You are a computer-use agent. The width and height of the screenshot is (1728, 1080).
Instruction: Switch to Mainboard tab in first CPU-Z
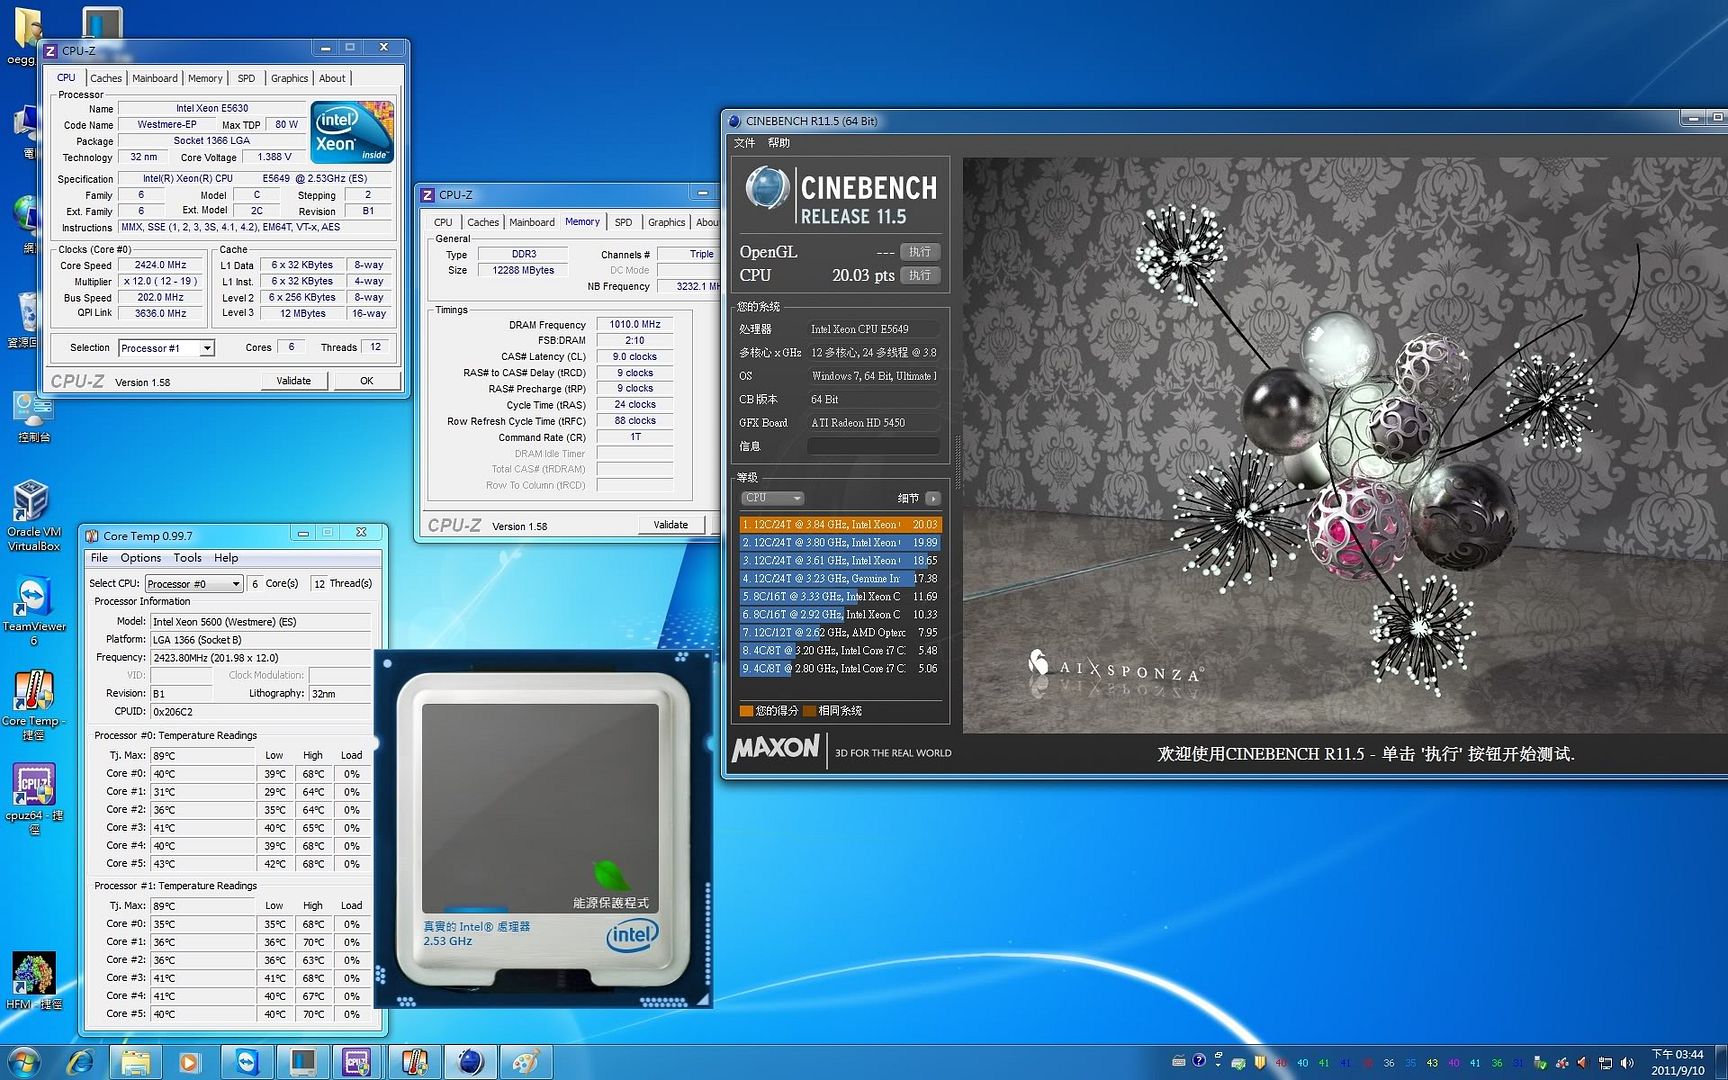155,78
